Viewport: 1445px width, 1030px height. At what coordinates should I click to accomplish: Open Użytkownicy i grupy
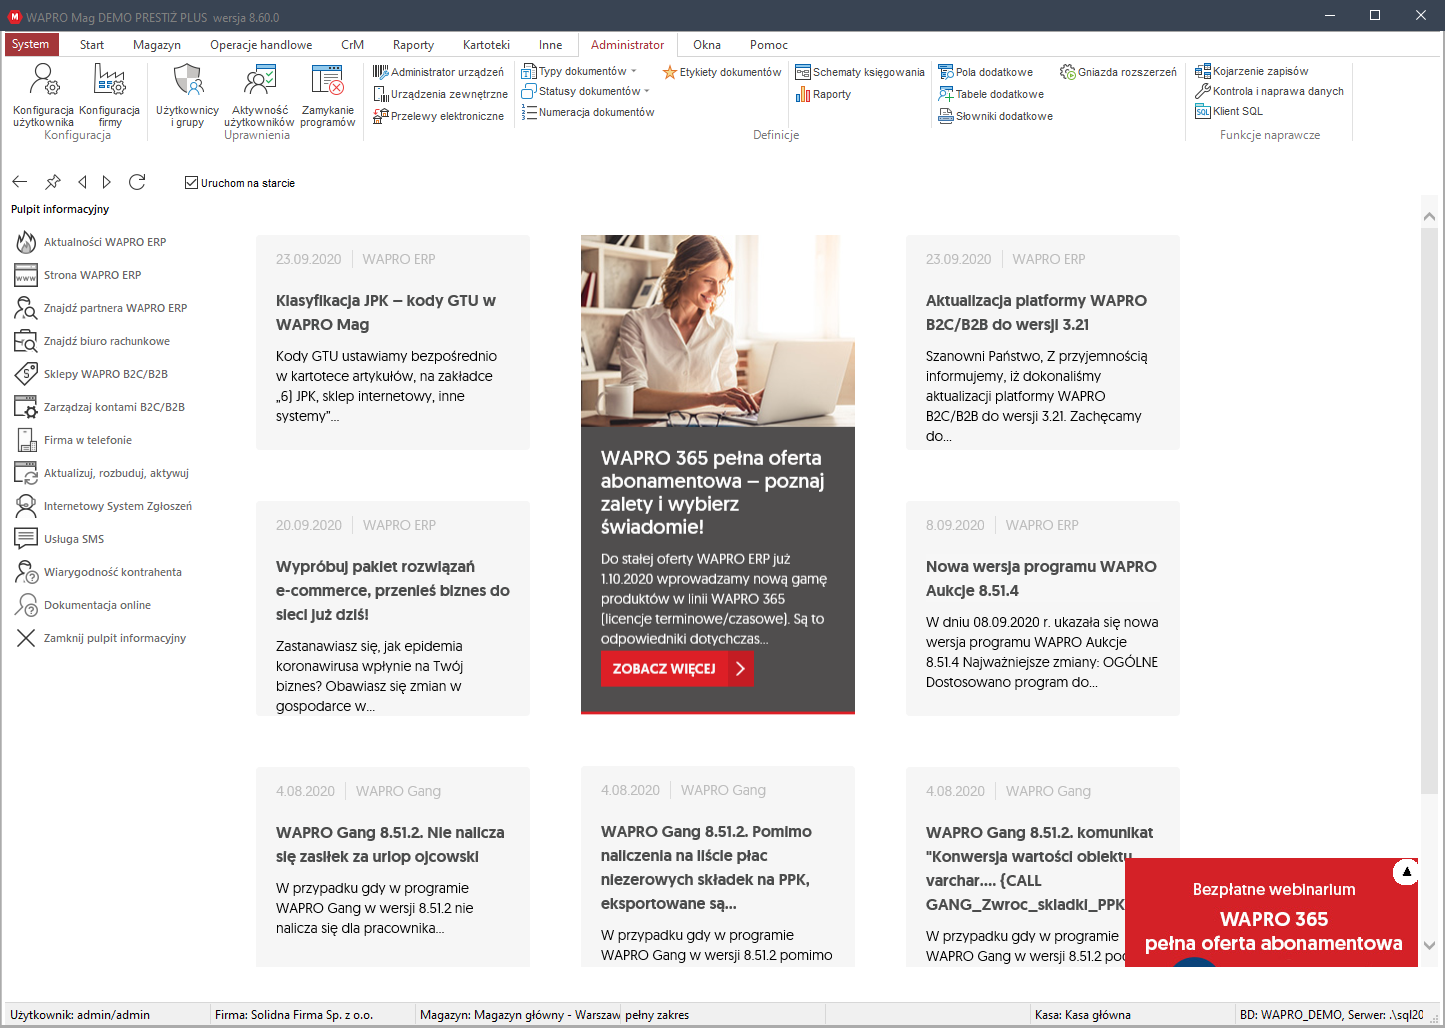pyautogui.click(x=187, y=95)
